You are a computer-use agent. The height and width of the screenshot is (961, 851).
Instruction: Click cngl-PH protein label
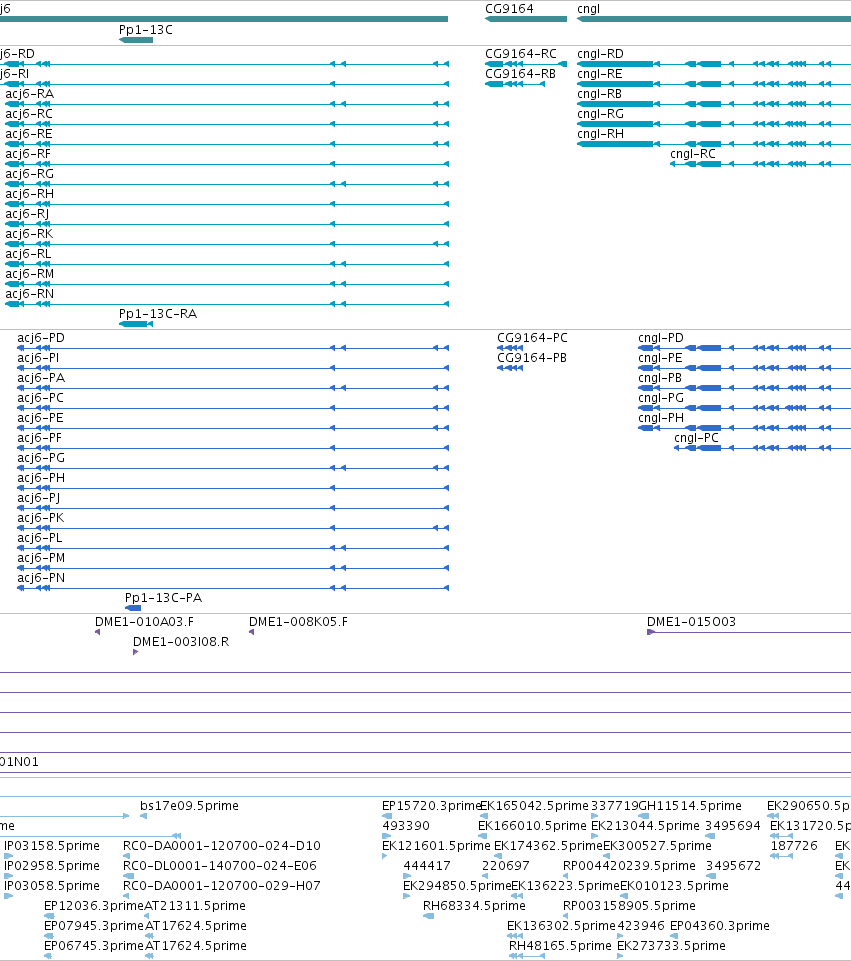click(661, 418)
